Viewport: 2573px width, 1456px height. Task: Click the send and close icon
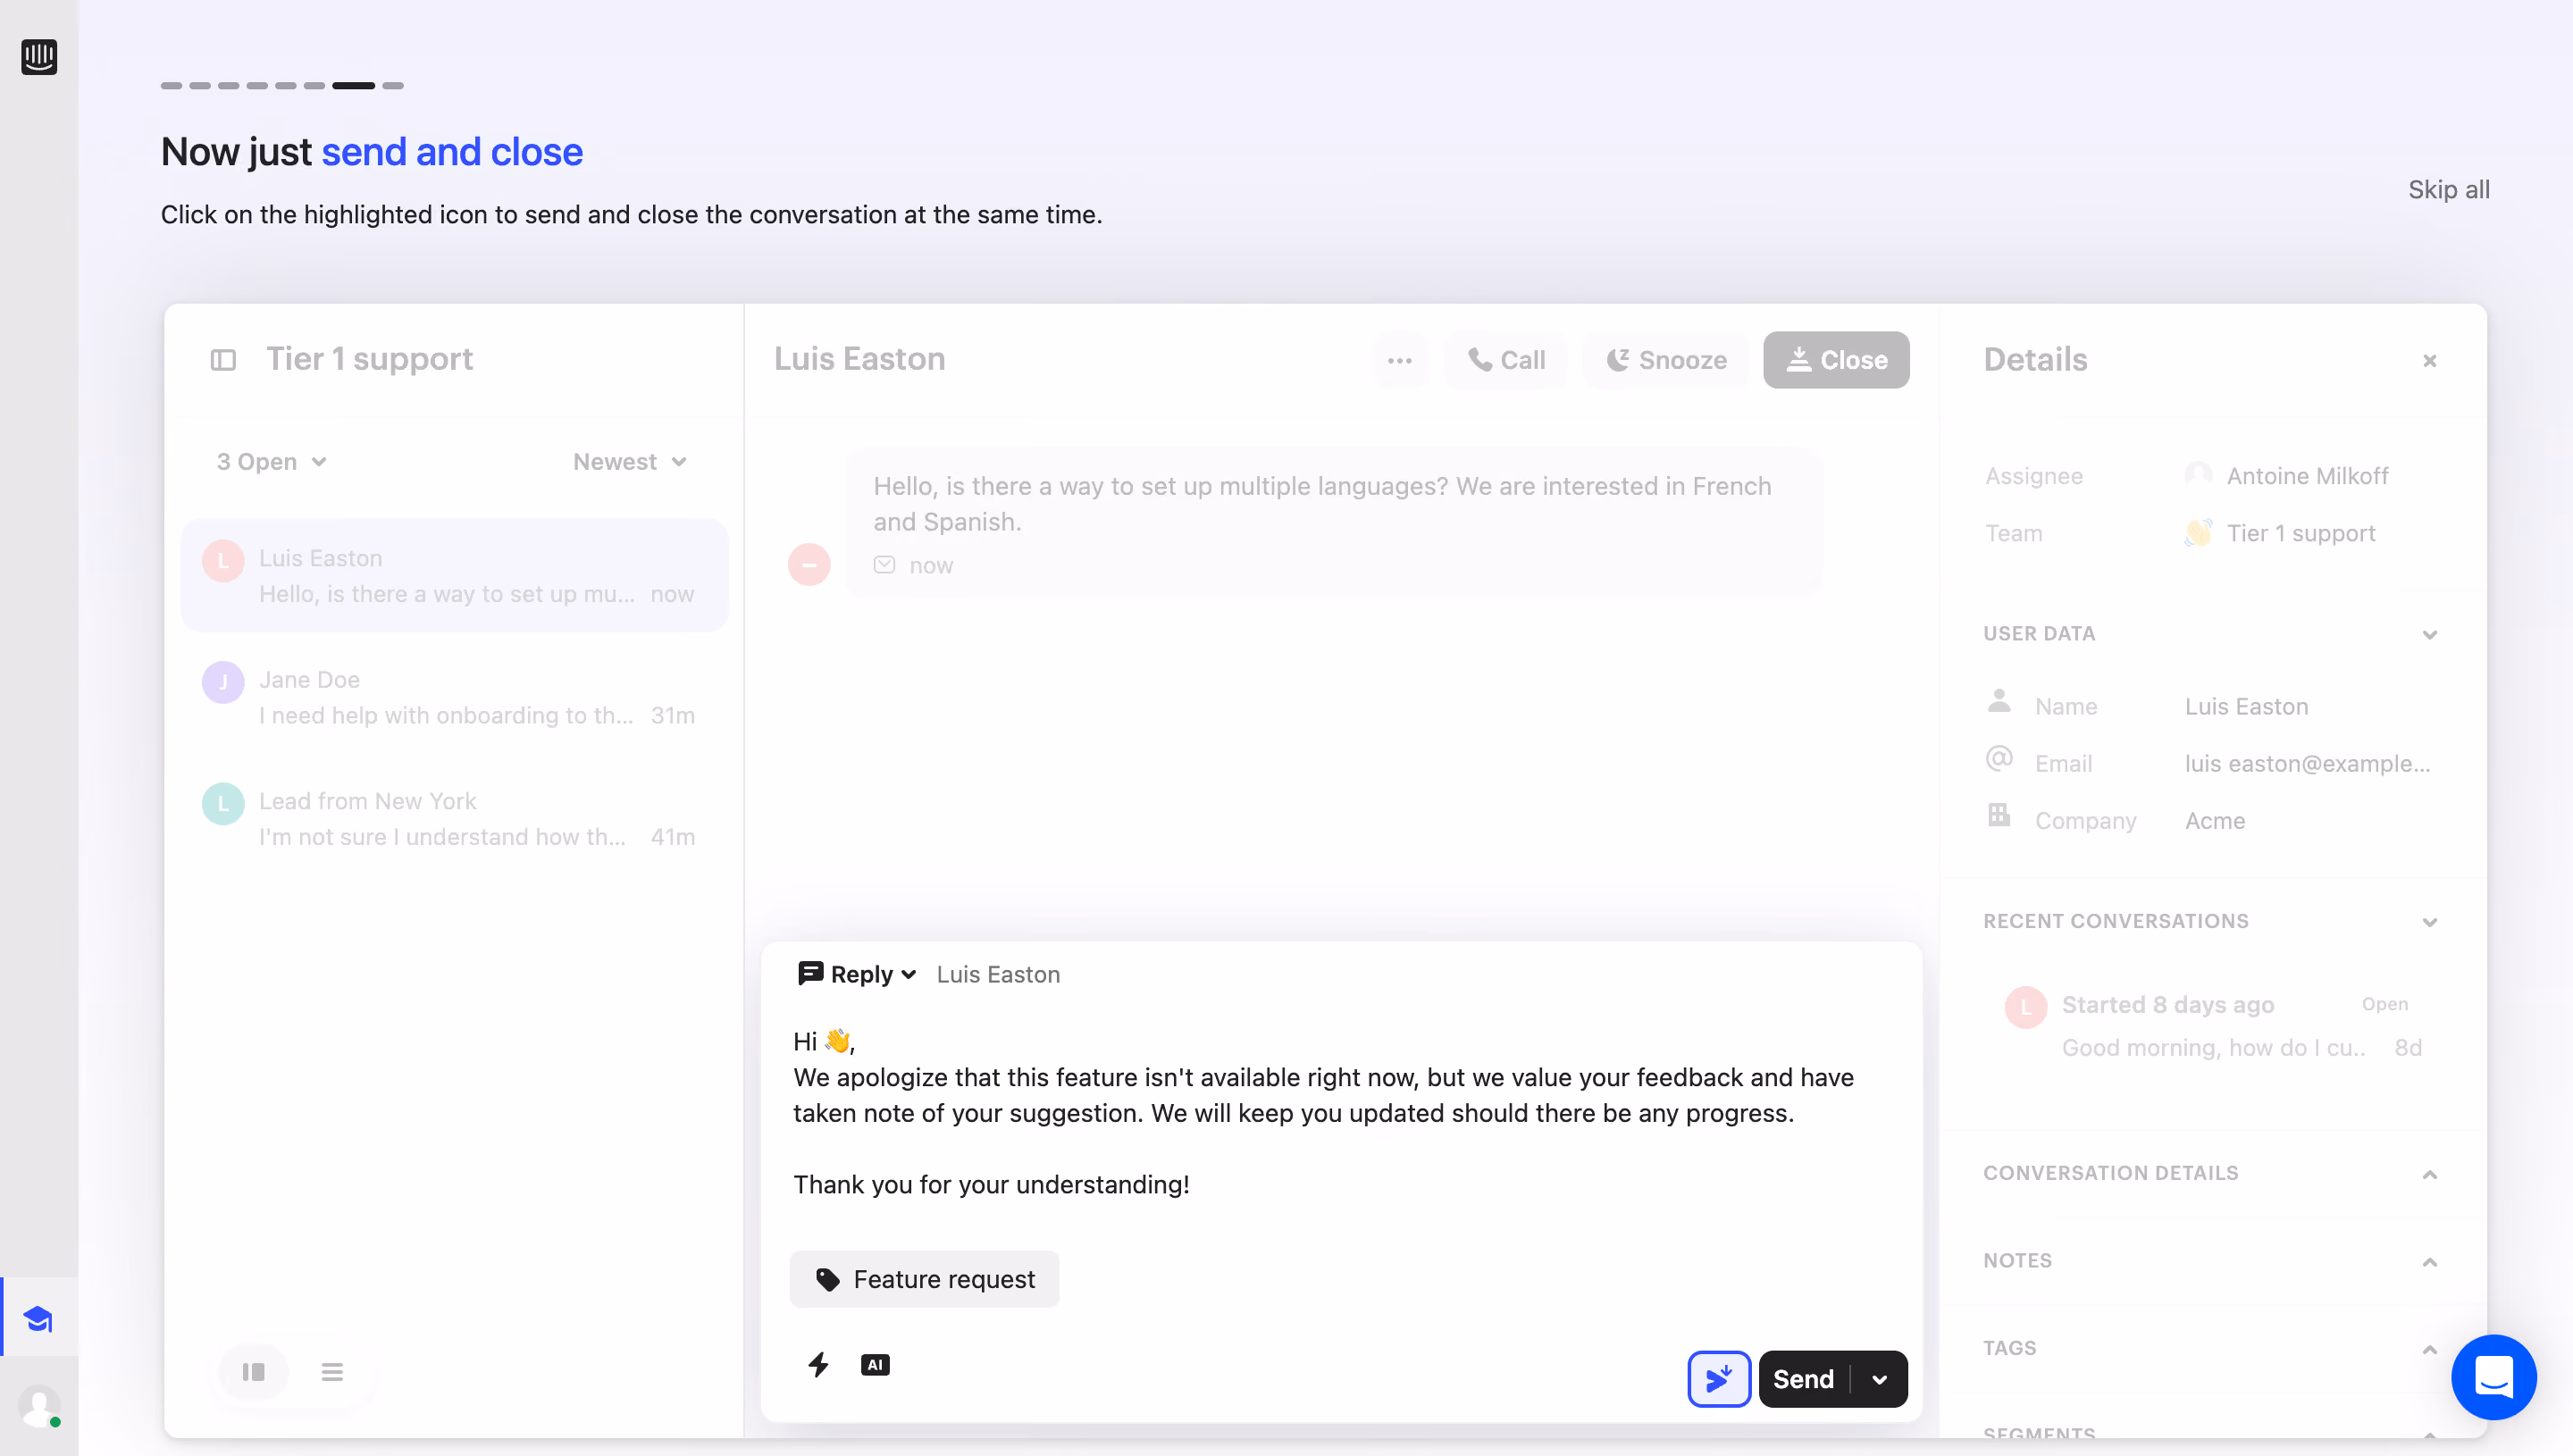(1718, 1378)
